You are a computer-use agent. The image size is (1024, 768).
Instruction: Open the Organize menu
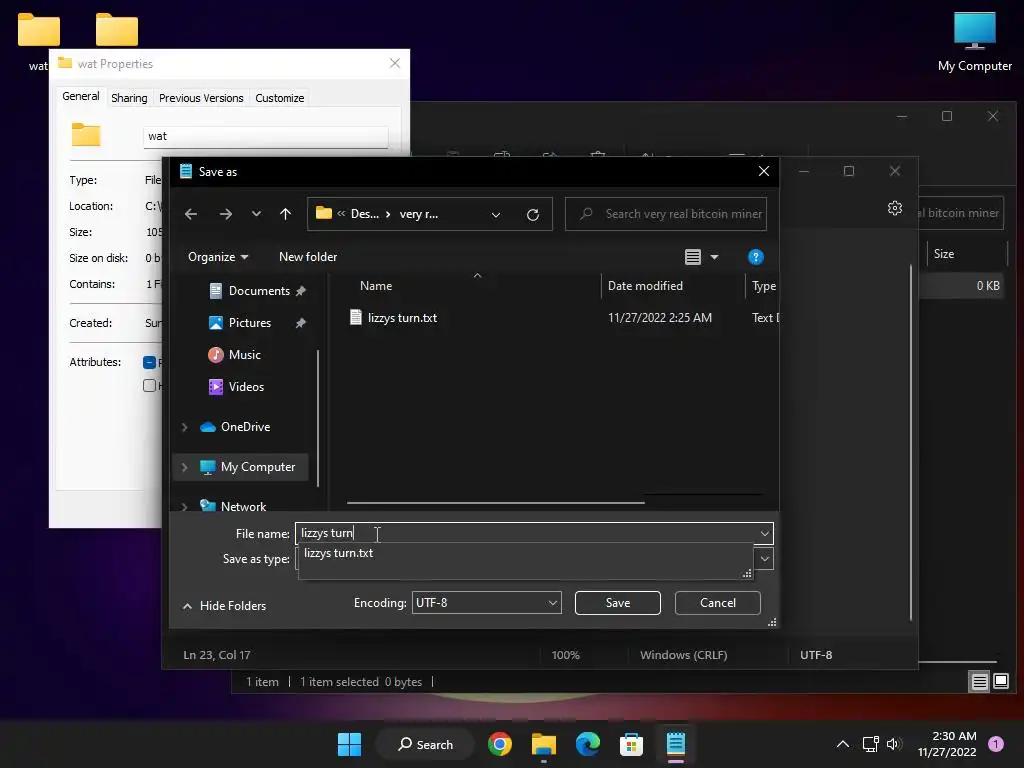(218, 257)
